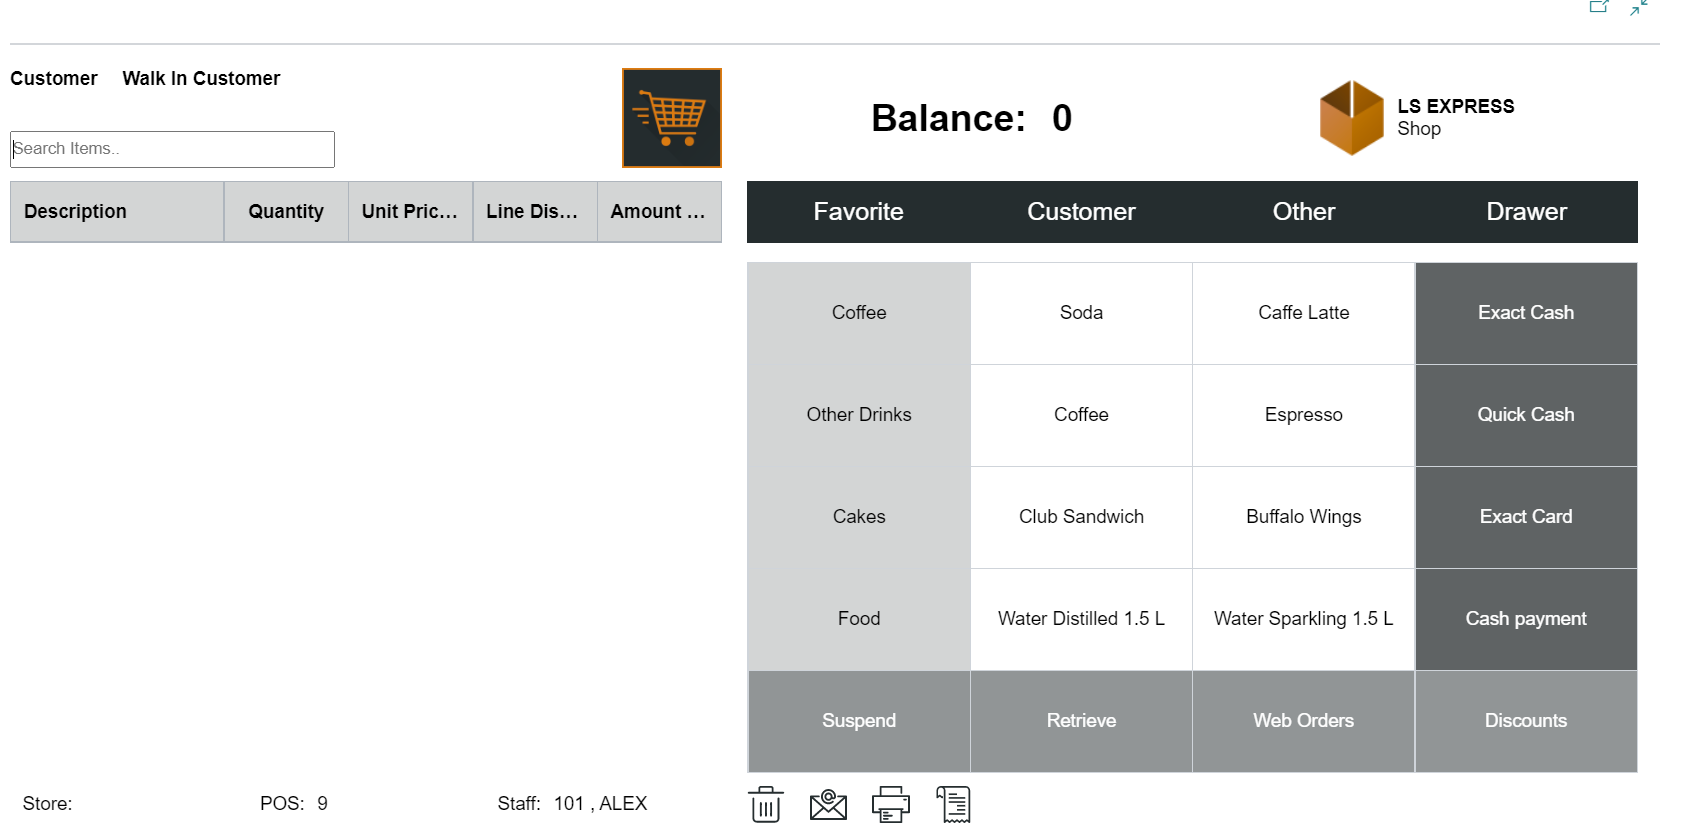Open the Cakes category
Viewport: 1685px width, 834px height.
(858, 516)
